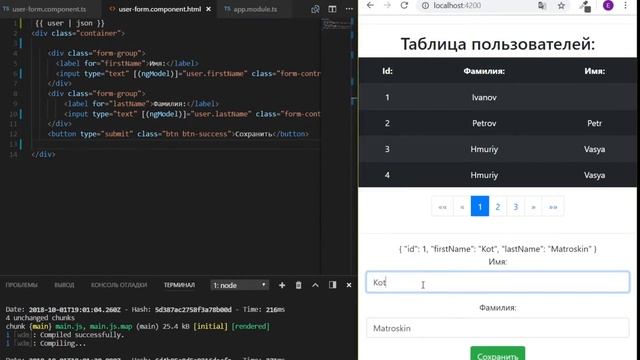640x360 pixels.
Task: Close the user-form.component.html tab
Action: pyautogui.click(x=209, y=9)
